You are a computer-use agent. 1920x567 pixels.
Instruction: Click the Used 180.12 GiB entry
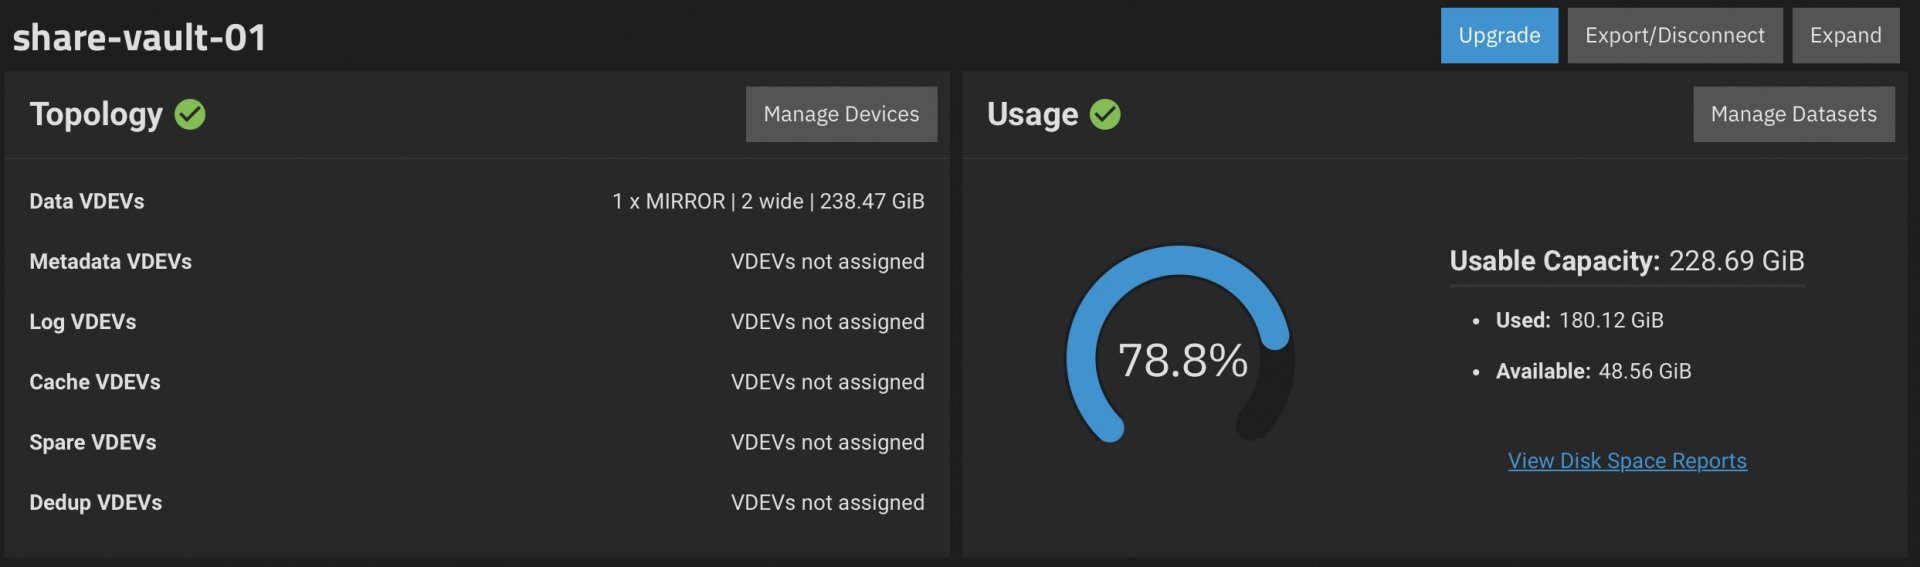coord(1580,320)
